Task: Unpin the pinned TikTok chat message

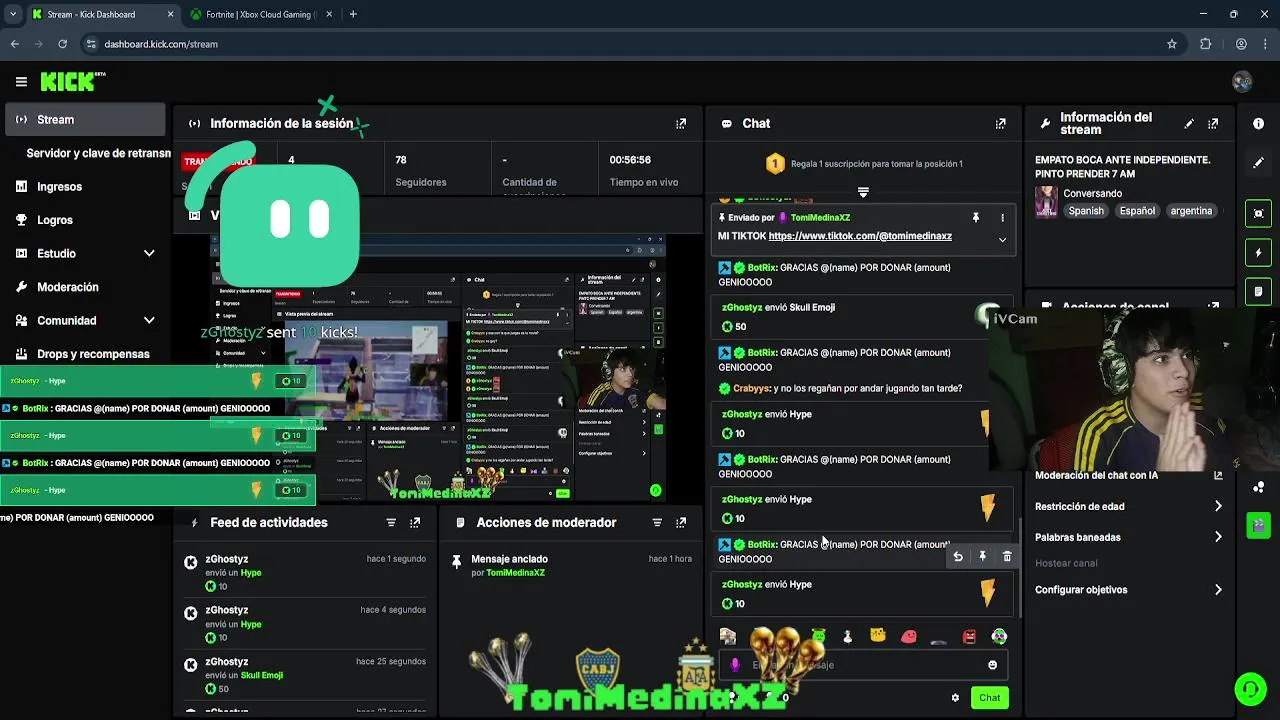Action: click(976, 217)
